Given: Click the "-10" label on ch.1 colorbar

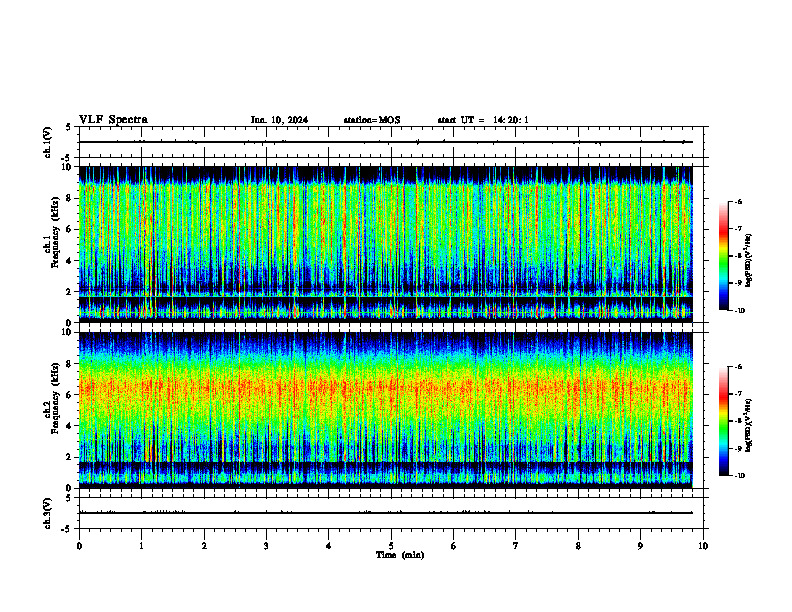Looking at the screenshot, I should point(739,311).
